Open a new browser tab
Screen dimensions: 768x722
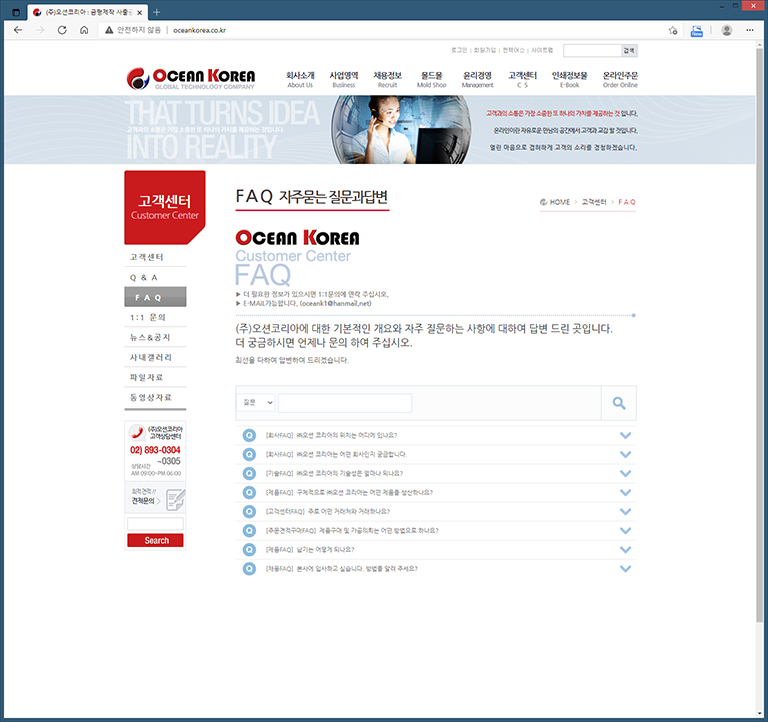pos(156,11)
